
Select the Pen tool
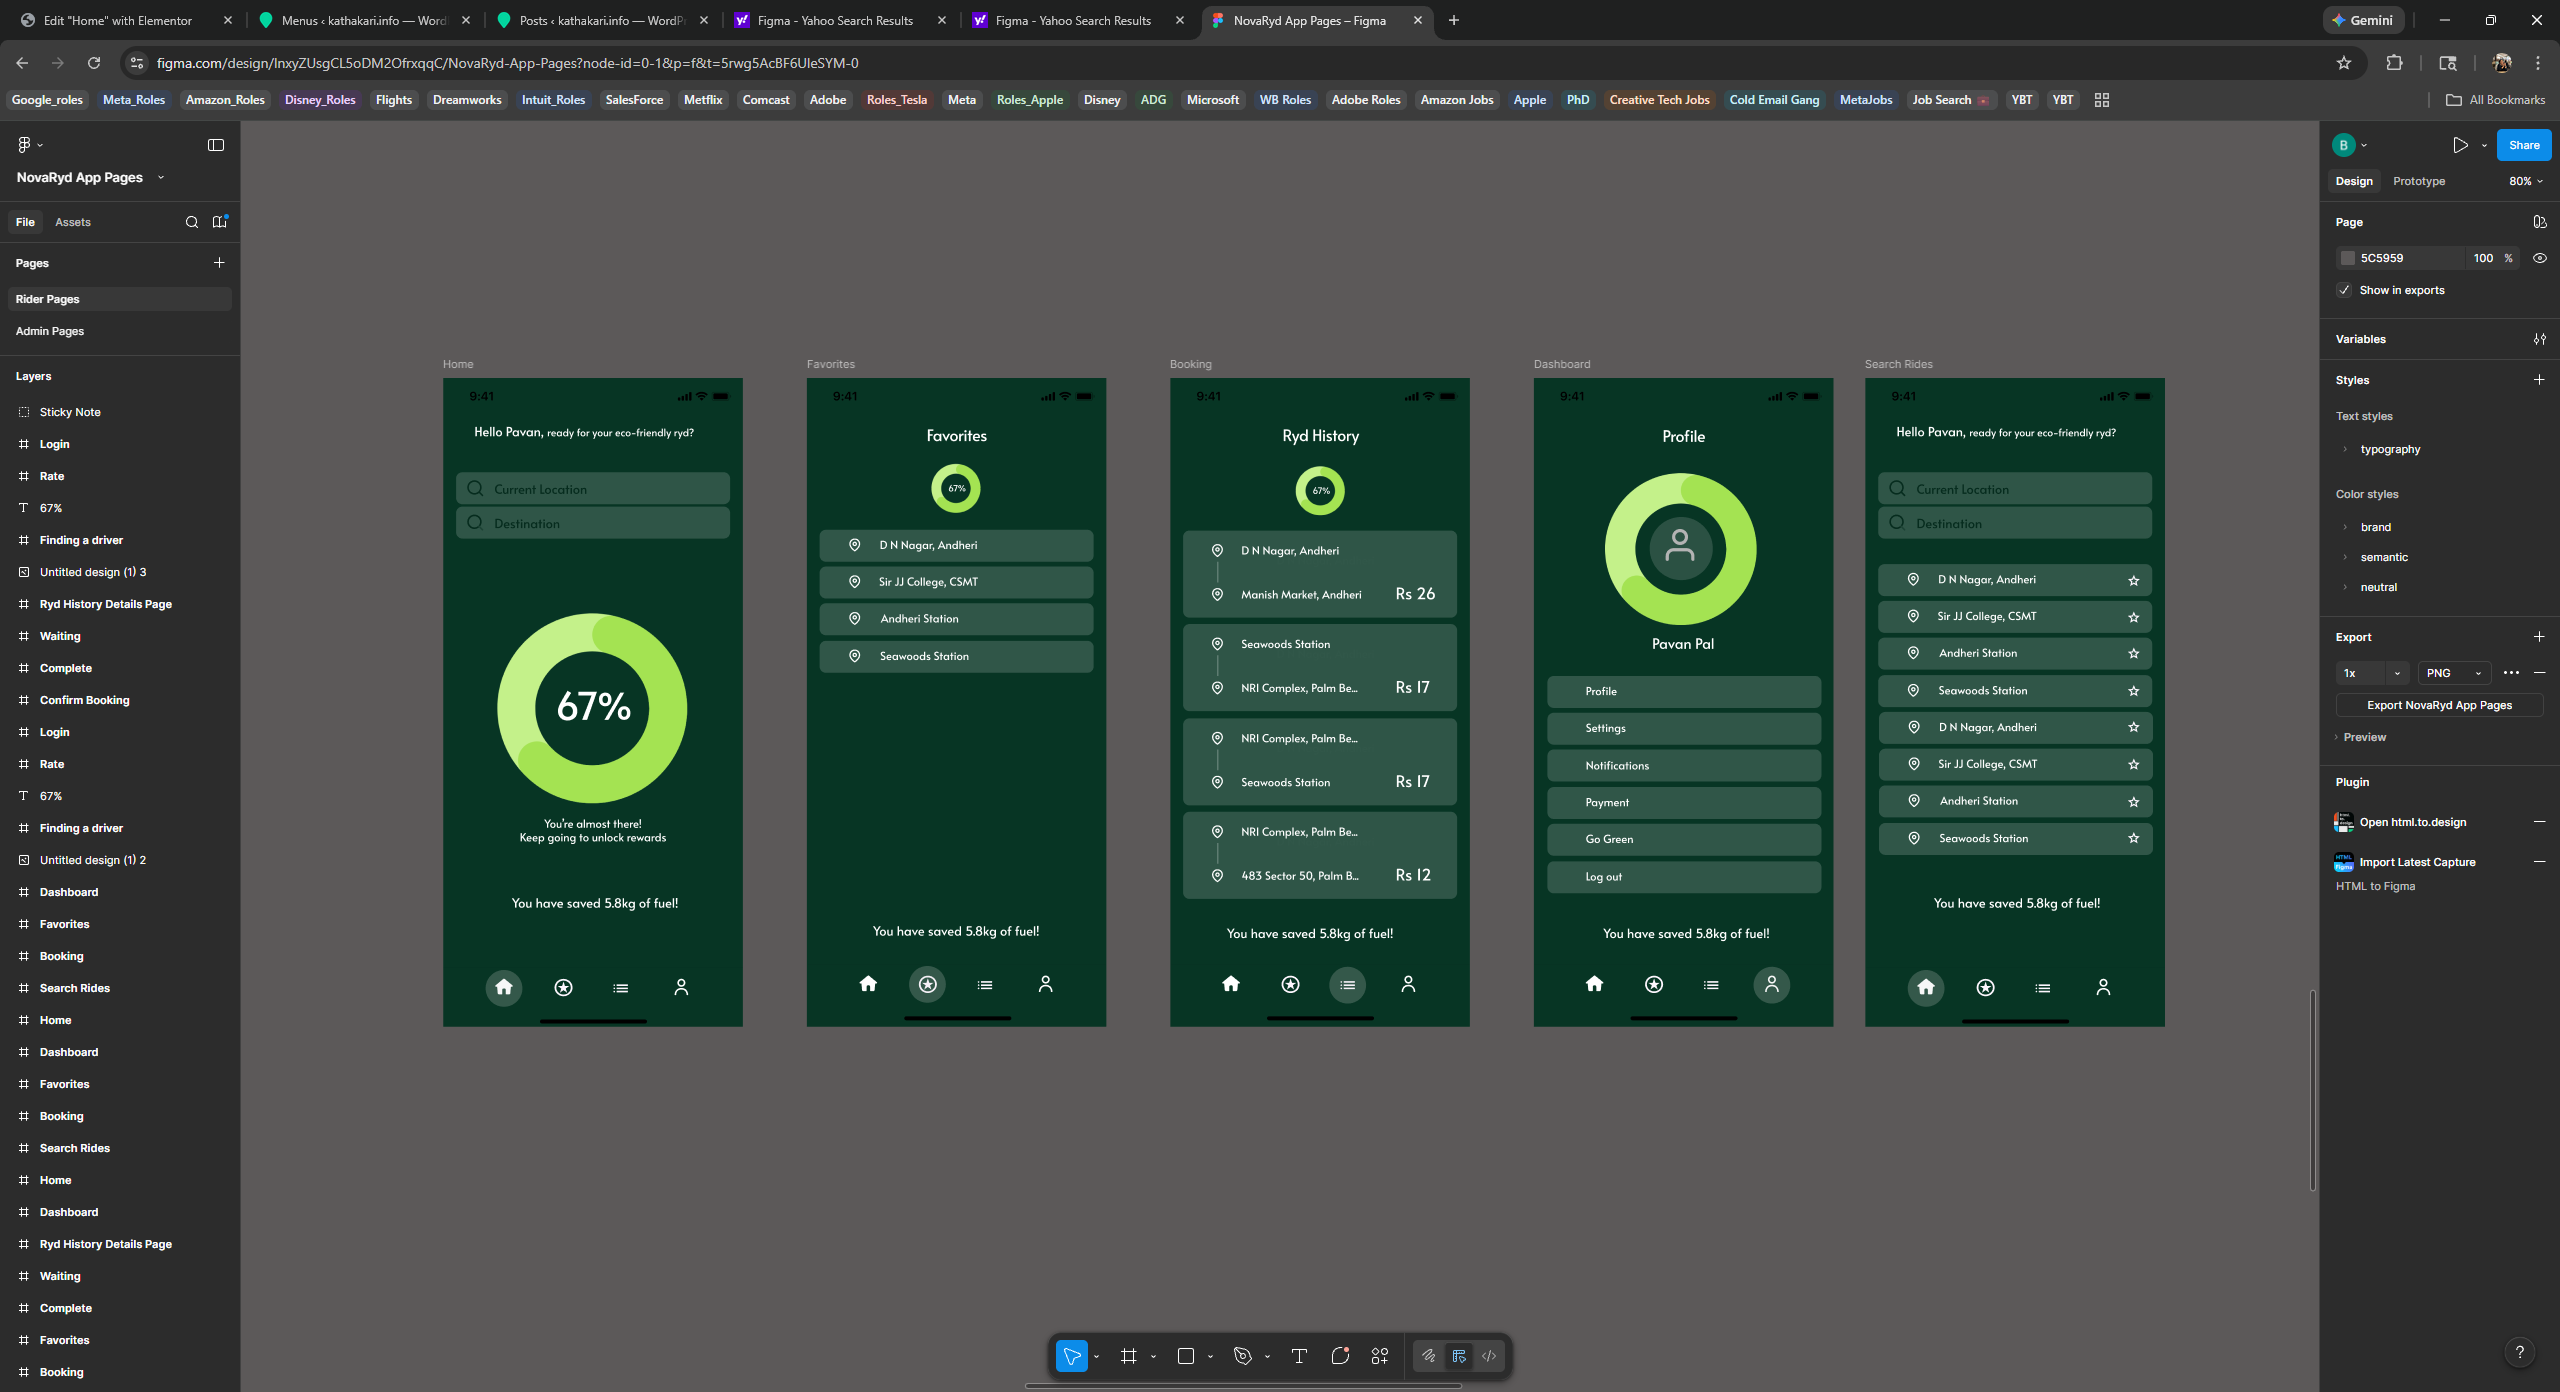(1242, 1356)
